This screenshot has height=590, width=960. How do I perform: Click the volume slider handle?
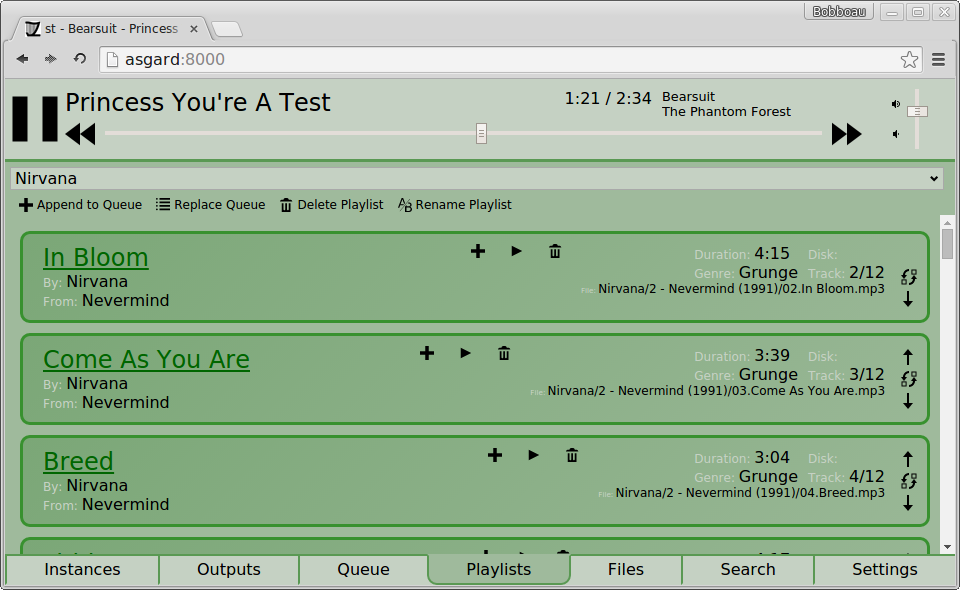click(x=917, y=111)
